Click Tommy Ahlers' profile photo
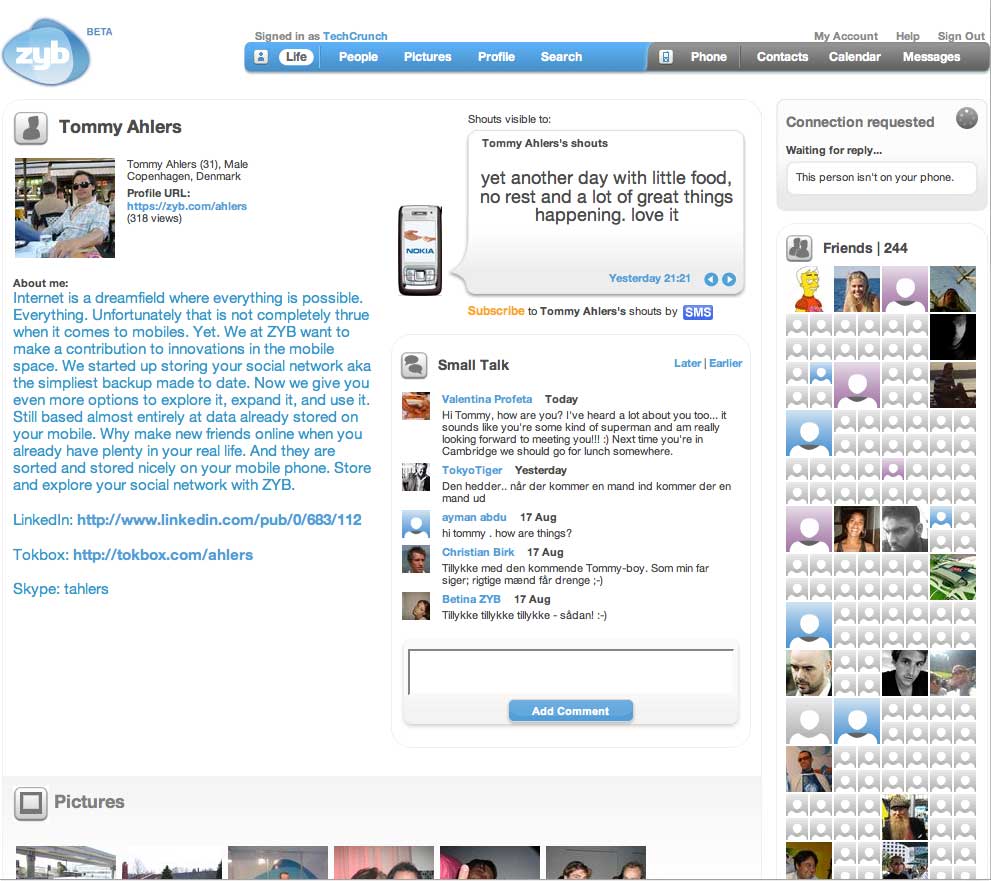Viewport: 991px width, 881px height. click(x=65, y=208)
